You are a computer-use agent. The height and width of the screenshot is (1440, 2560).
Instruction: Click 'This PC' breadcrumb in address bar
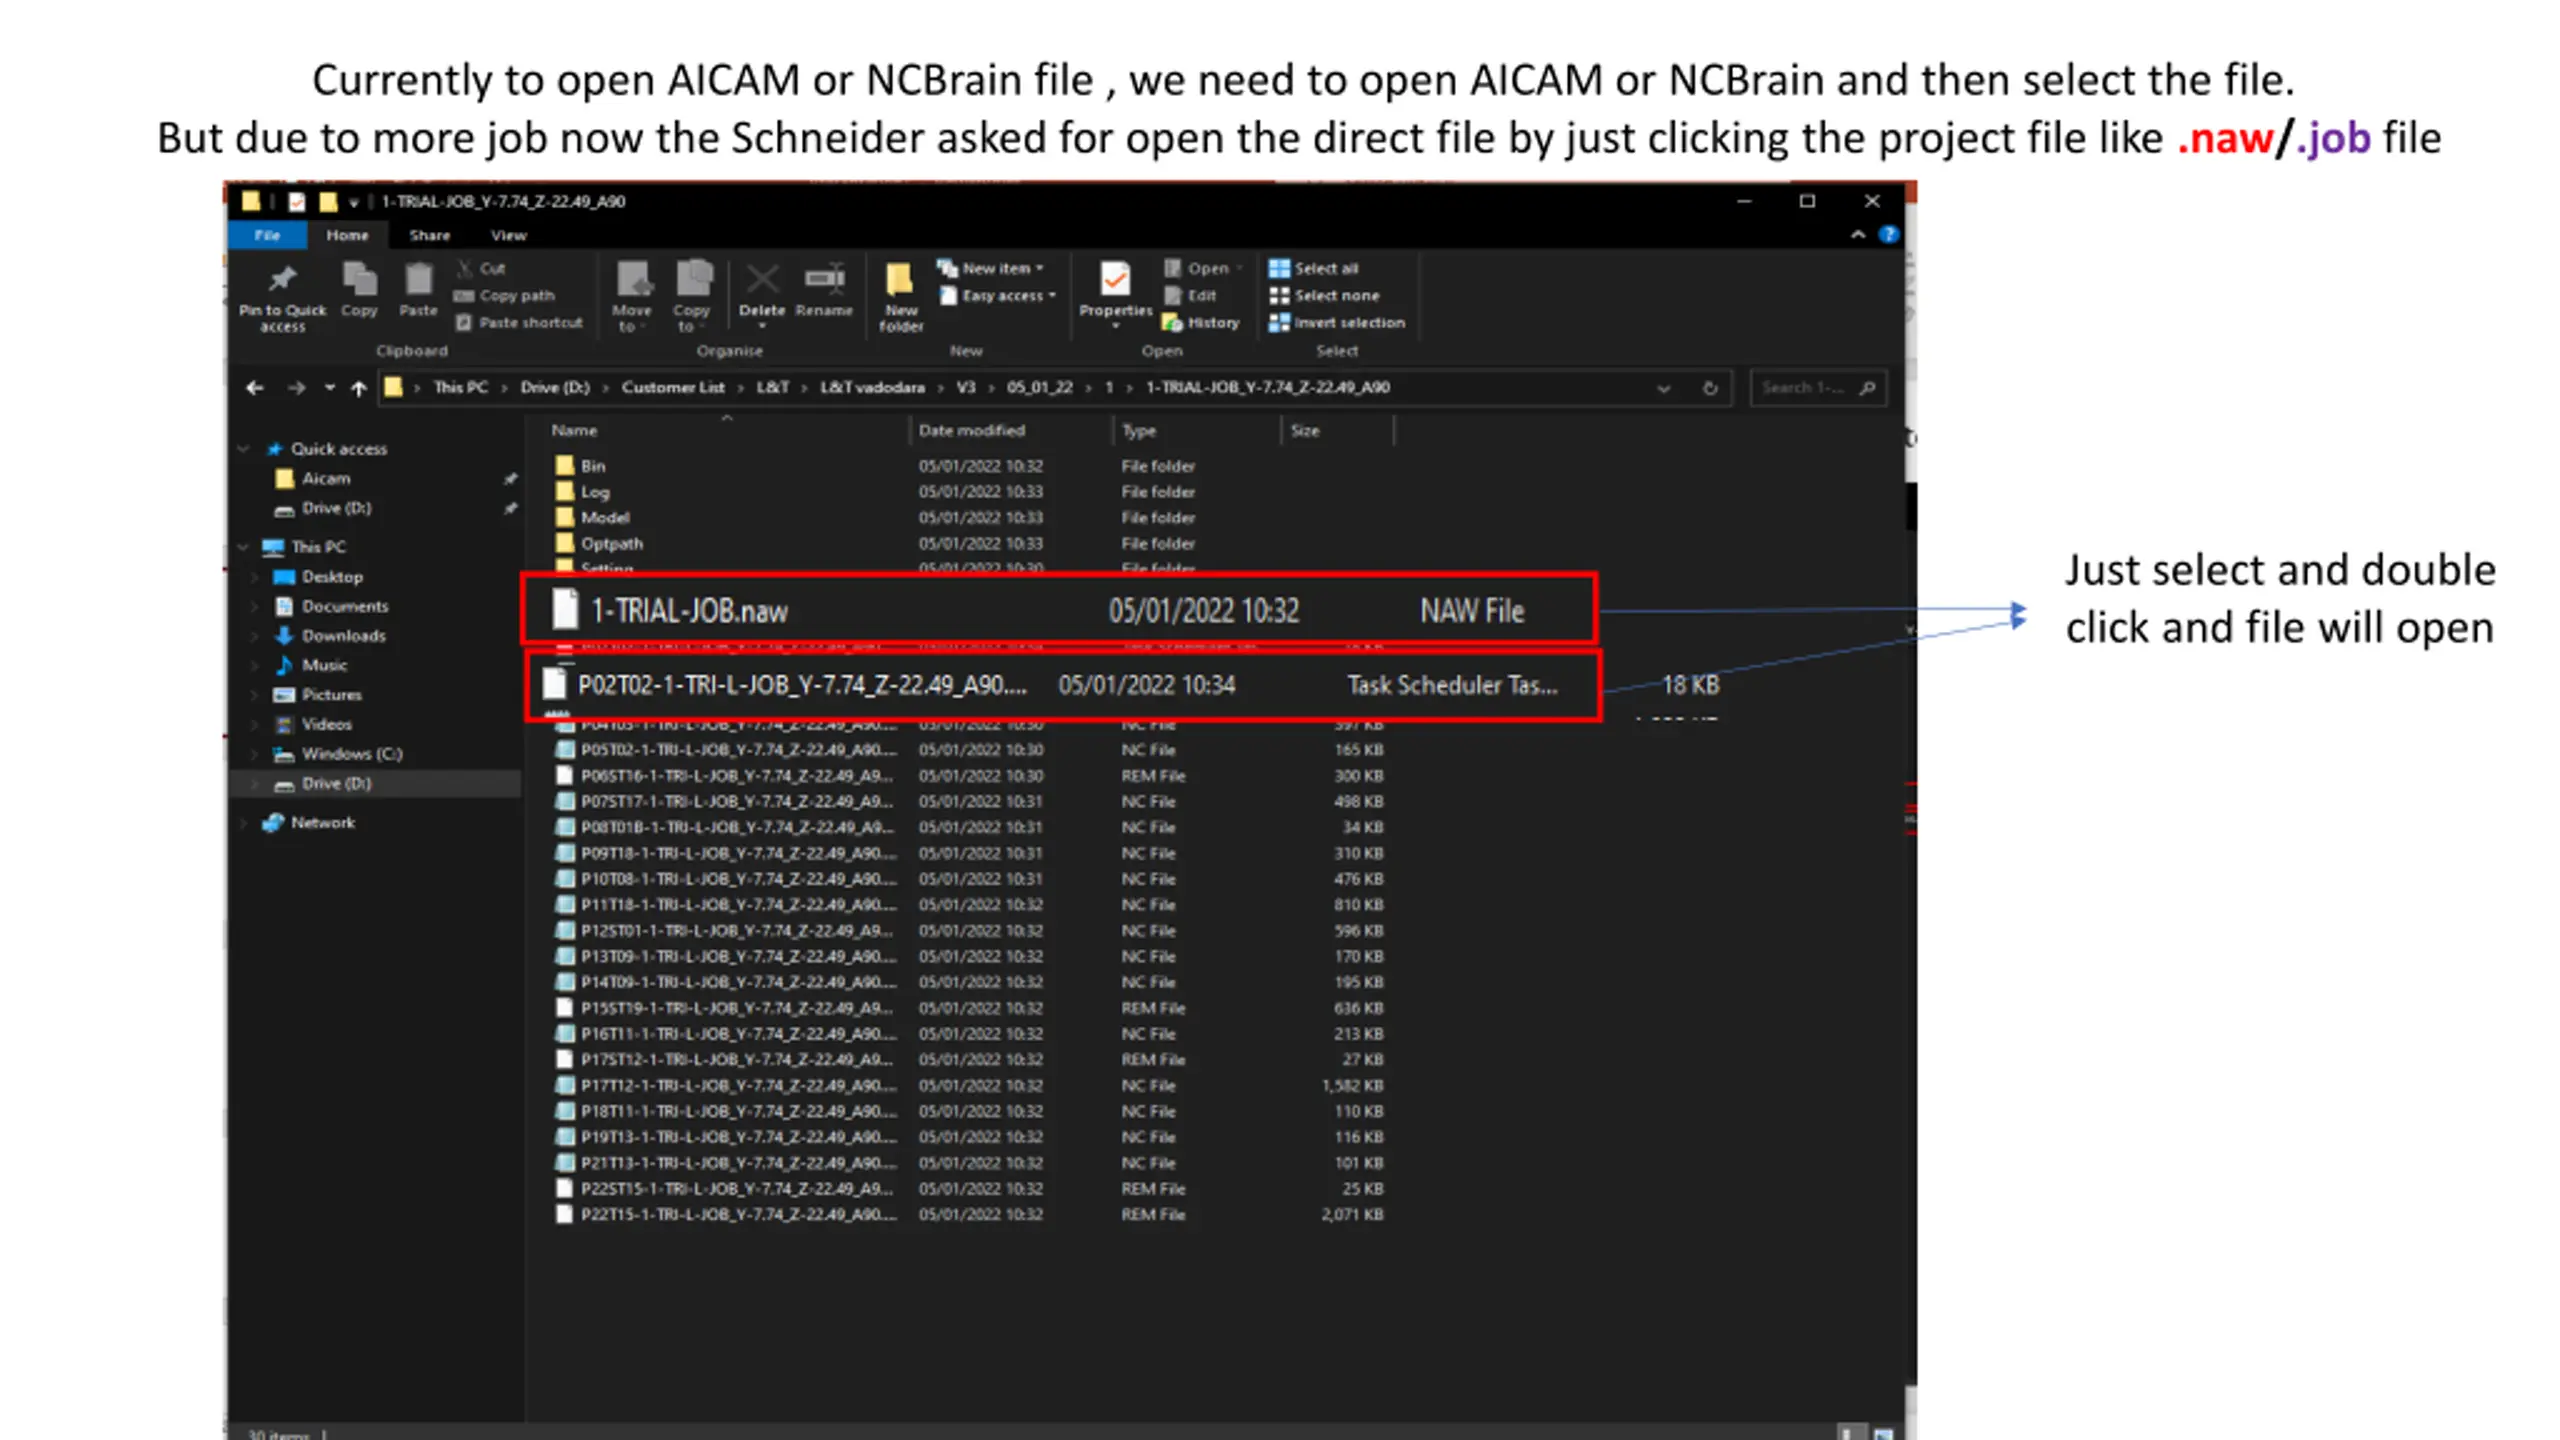[x=460, y=387]
